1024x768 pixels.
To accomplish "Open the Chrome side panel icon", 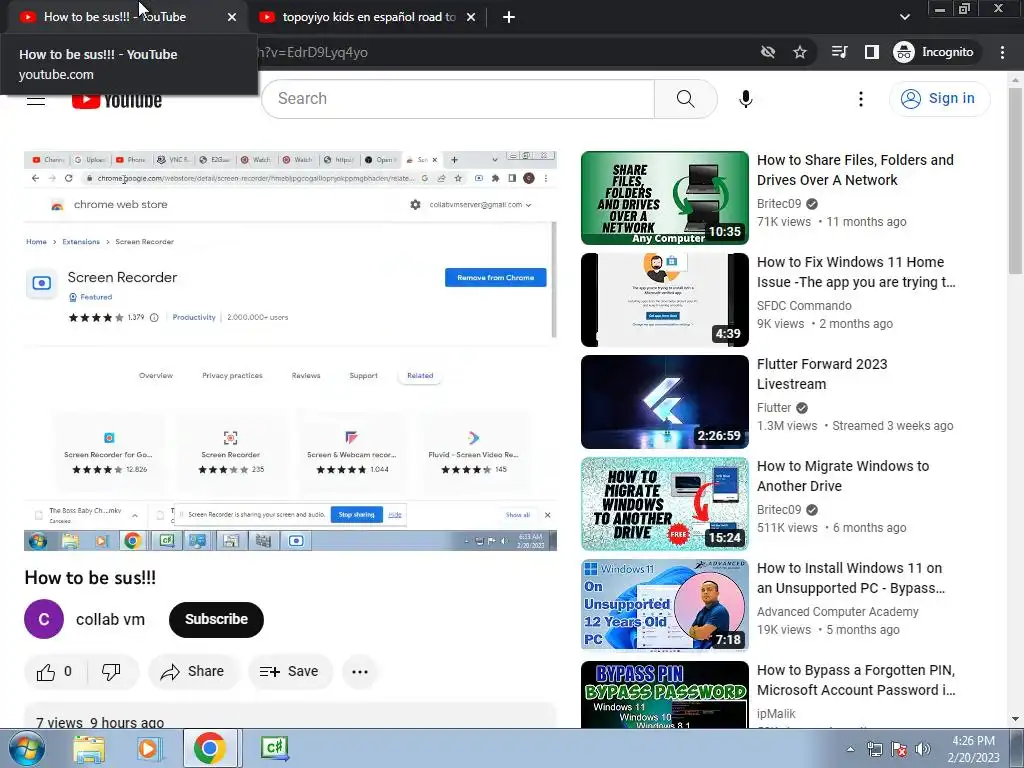I will point(871,52).
